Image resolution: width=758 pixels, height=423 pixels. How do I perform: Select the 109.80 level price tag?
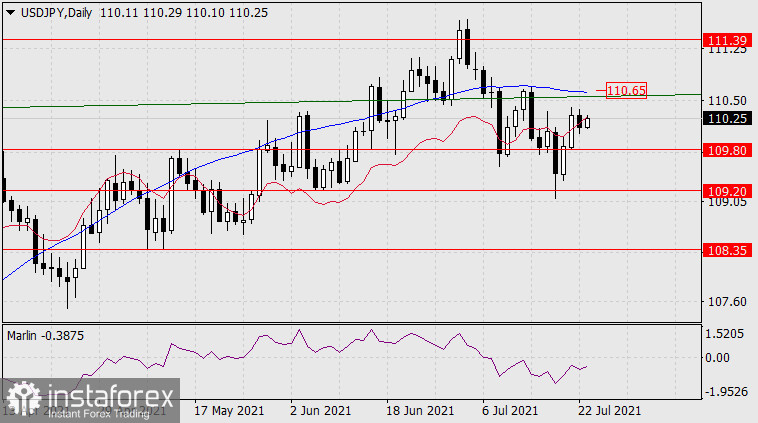[725, 150]
